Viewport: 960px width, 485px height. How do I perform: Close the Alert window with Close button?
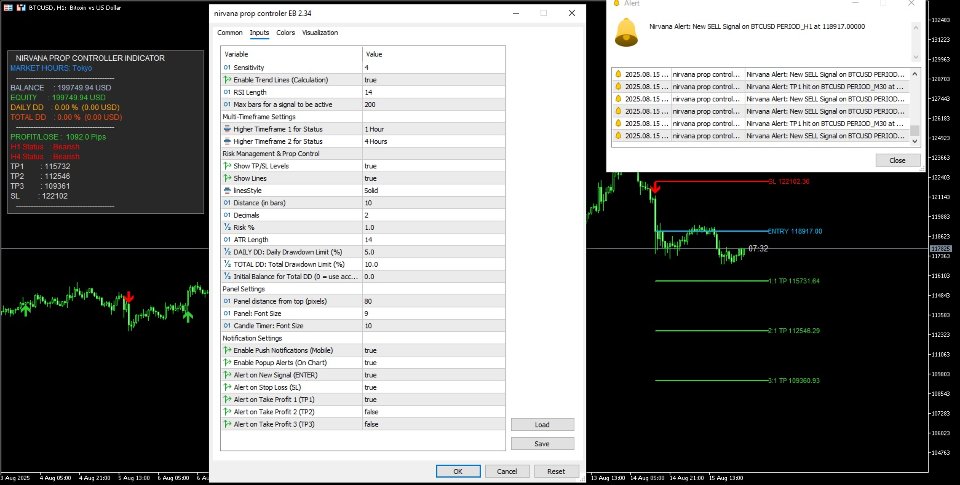pos(898,160)
